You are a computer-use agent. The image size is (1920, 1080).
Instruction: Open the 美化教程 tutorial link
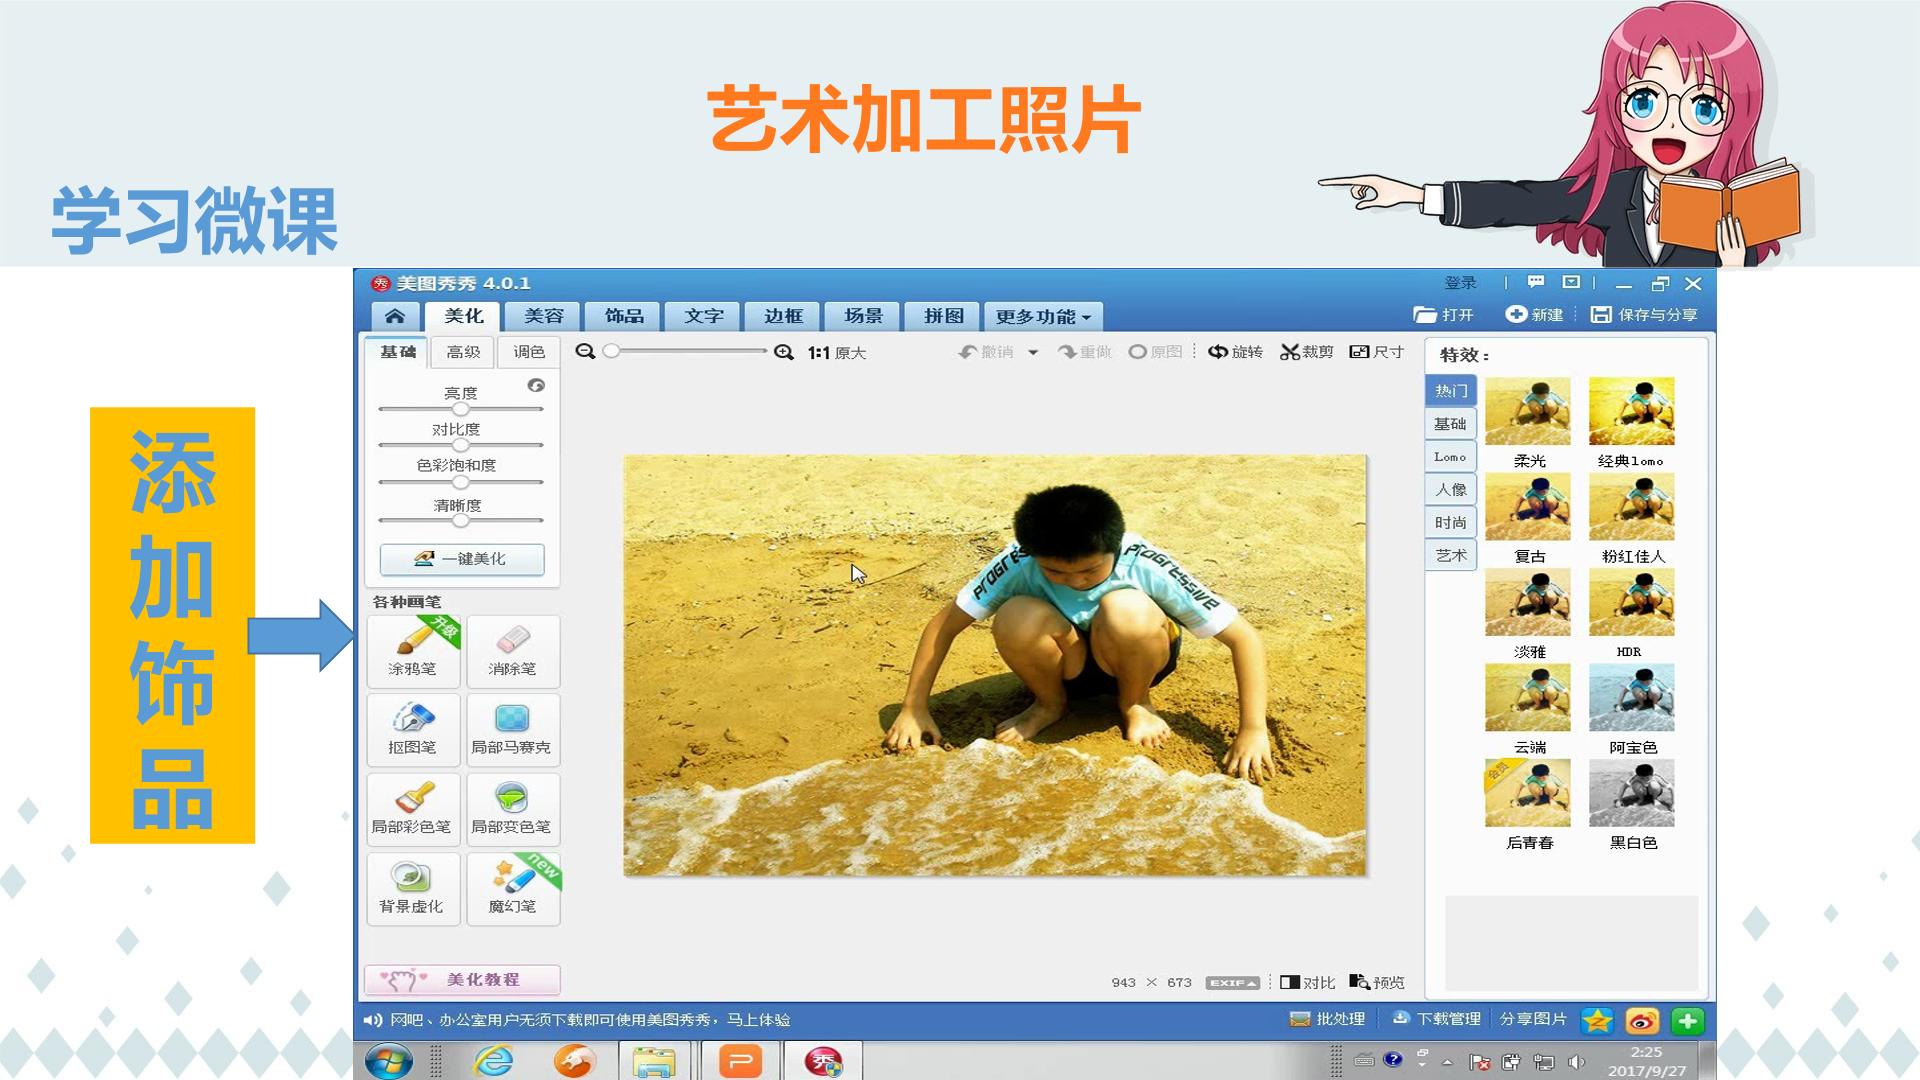pos(462,980)
